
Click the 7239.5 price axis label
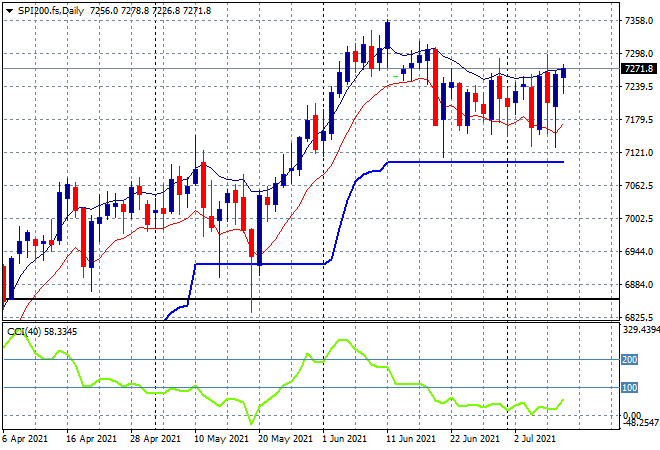639,87
